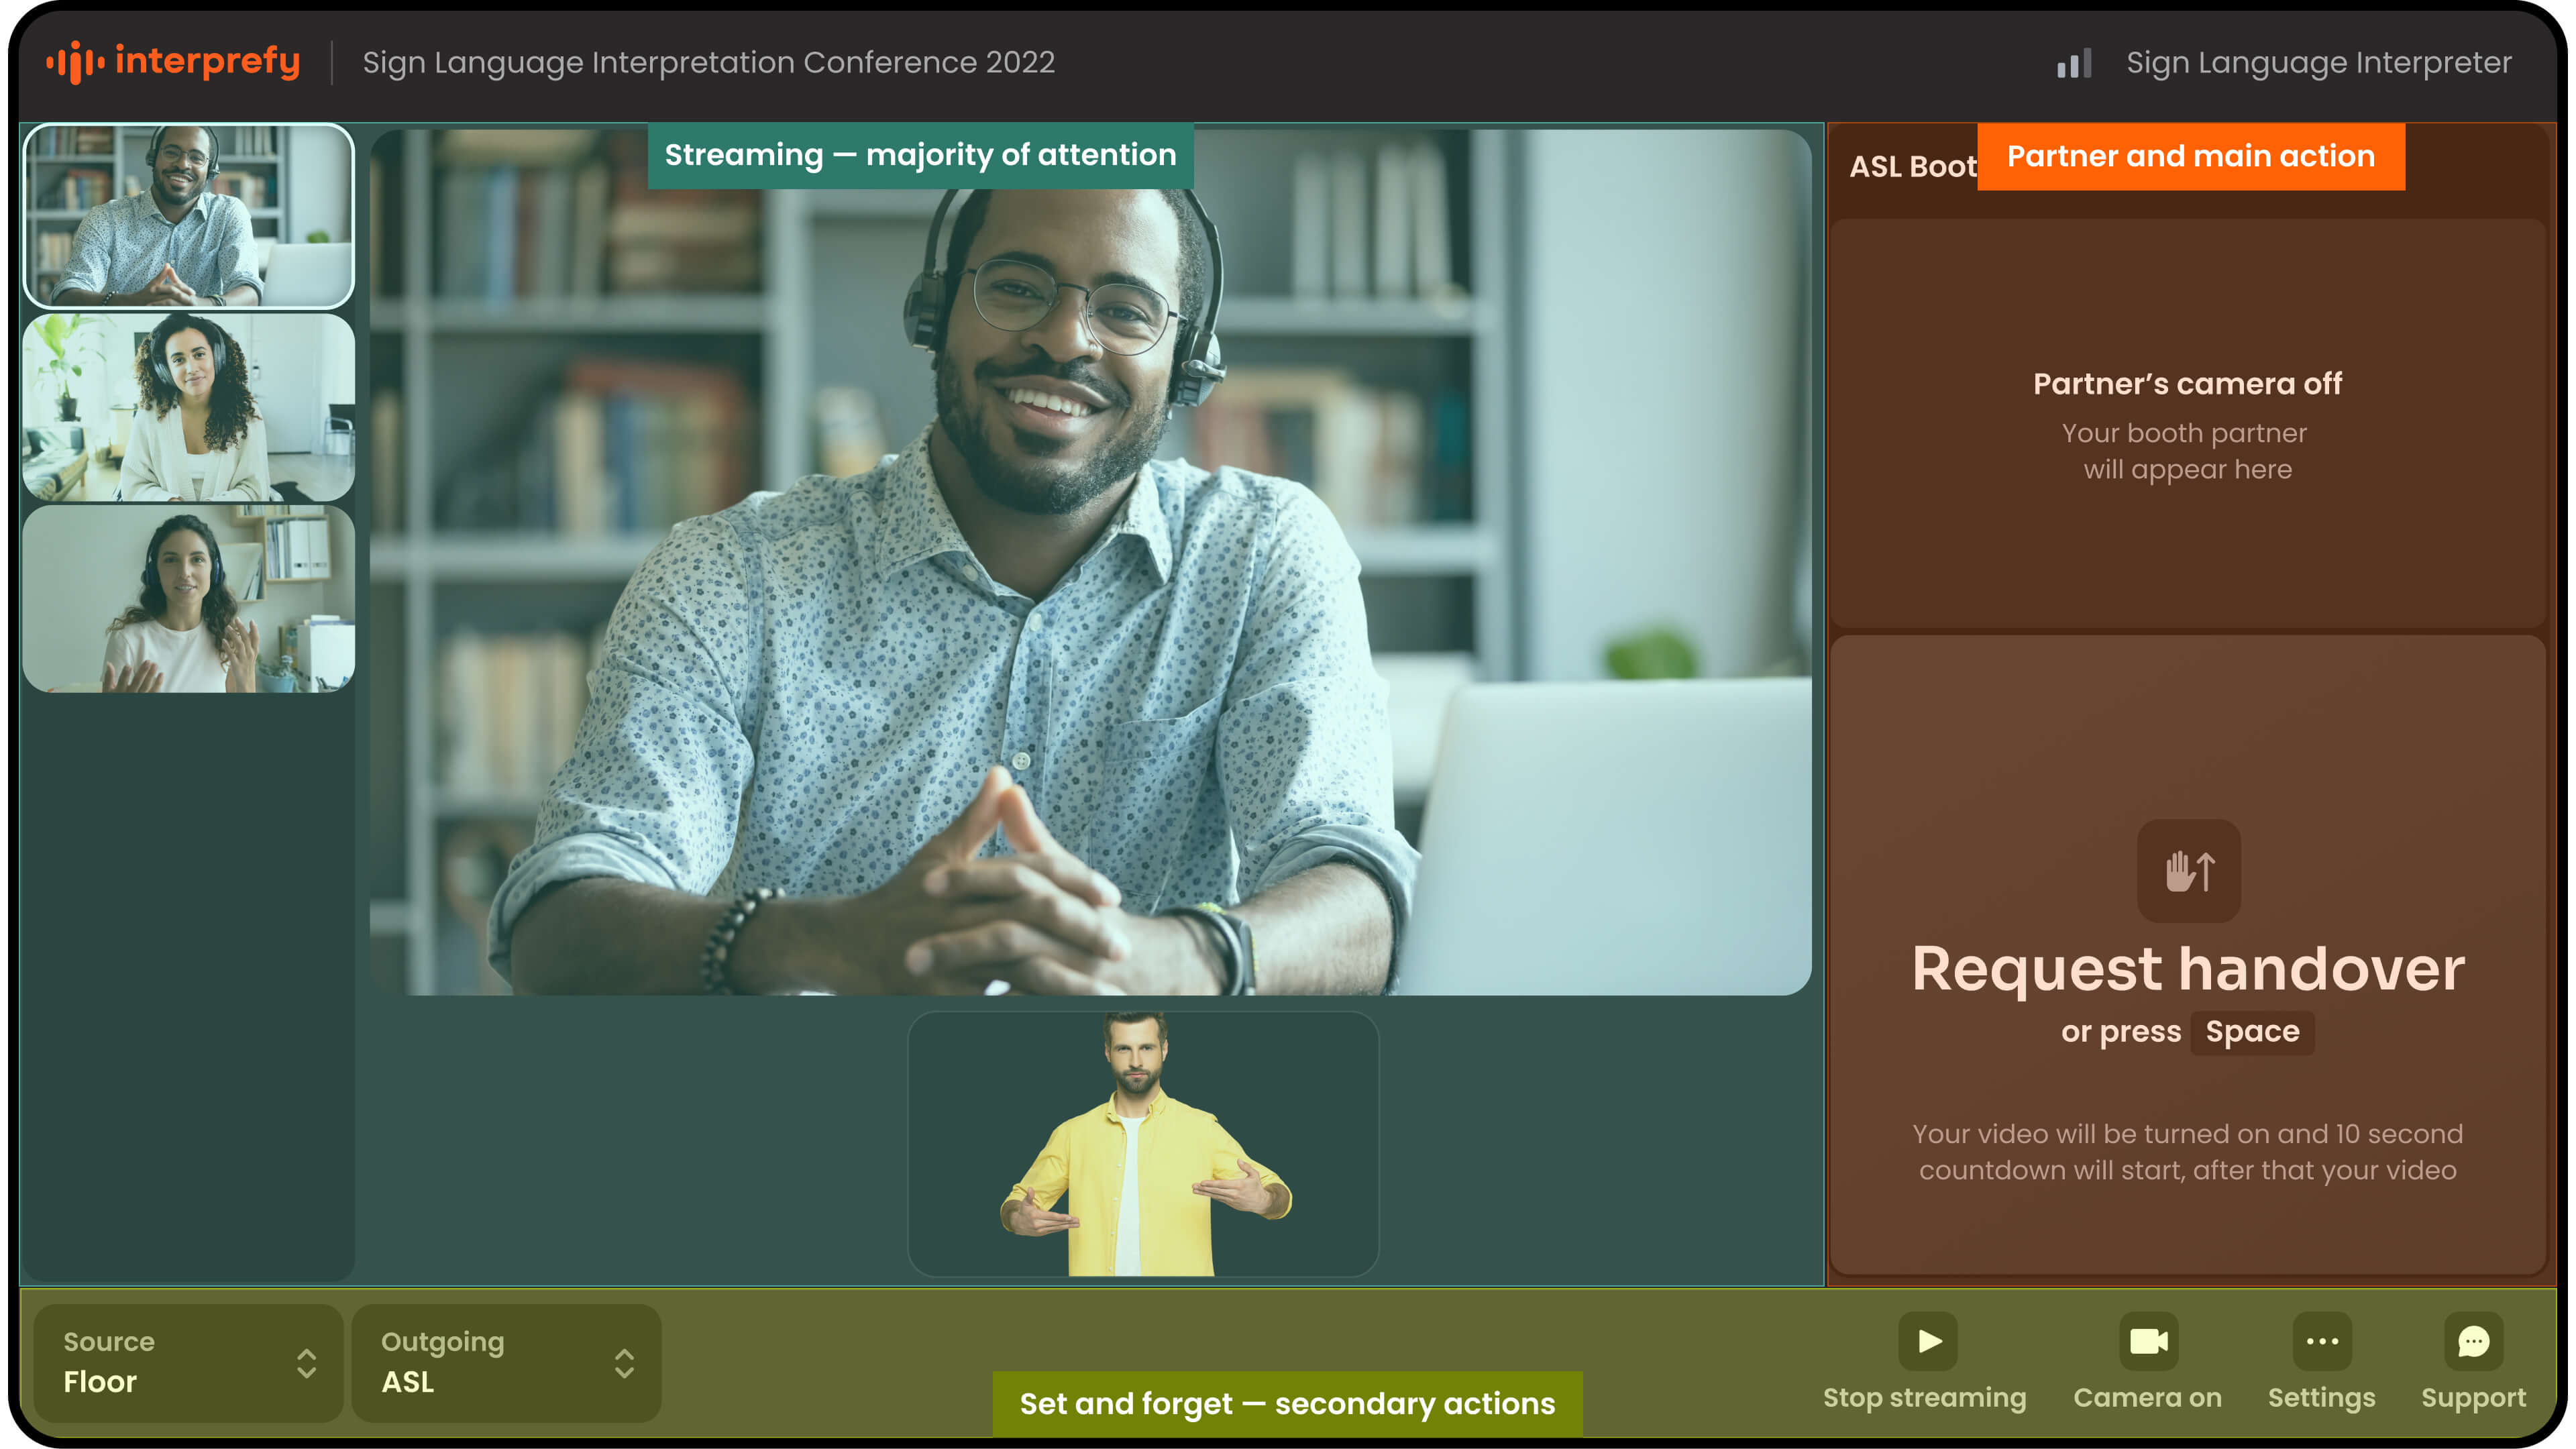The image size is (2576, 1449).
Task: Open Settings via the three-dots icon
Action: click(x=2321, y=1341)
